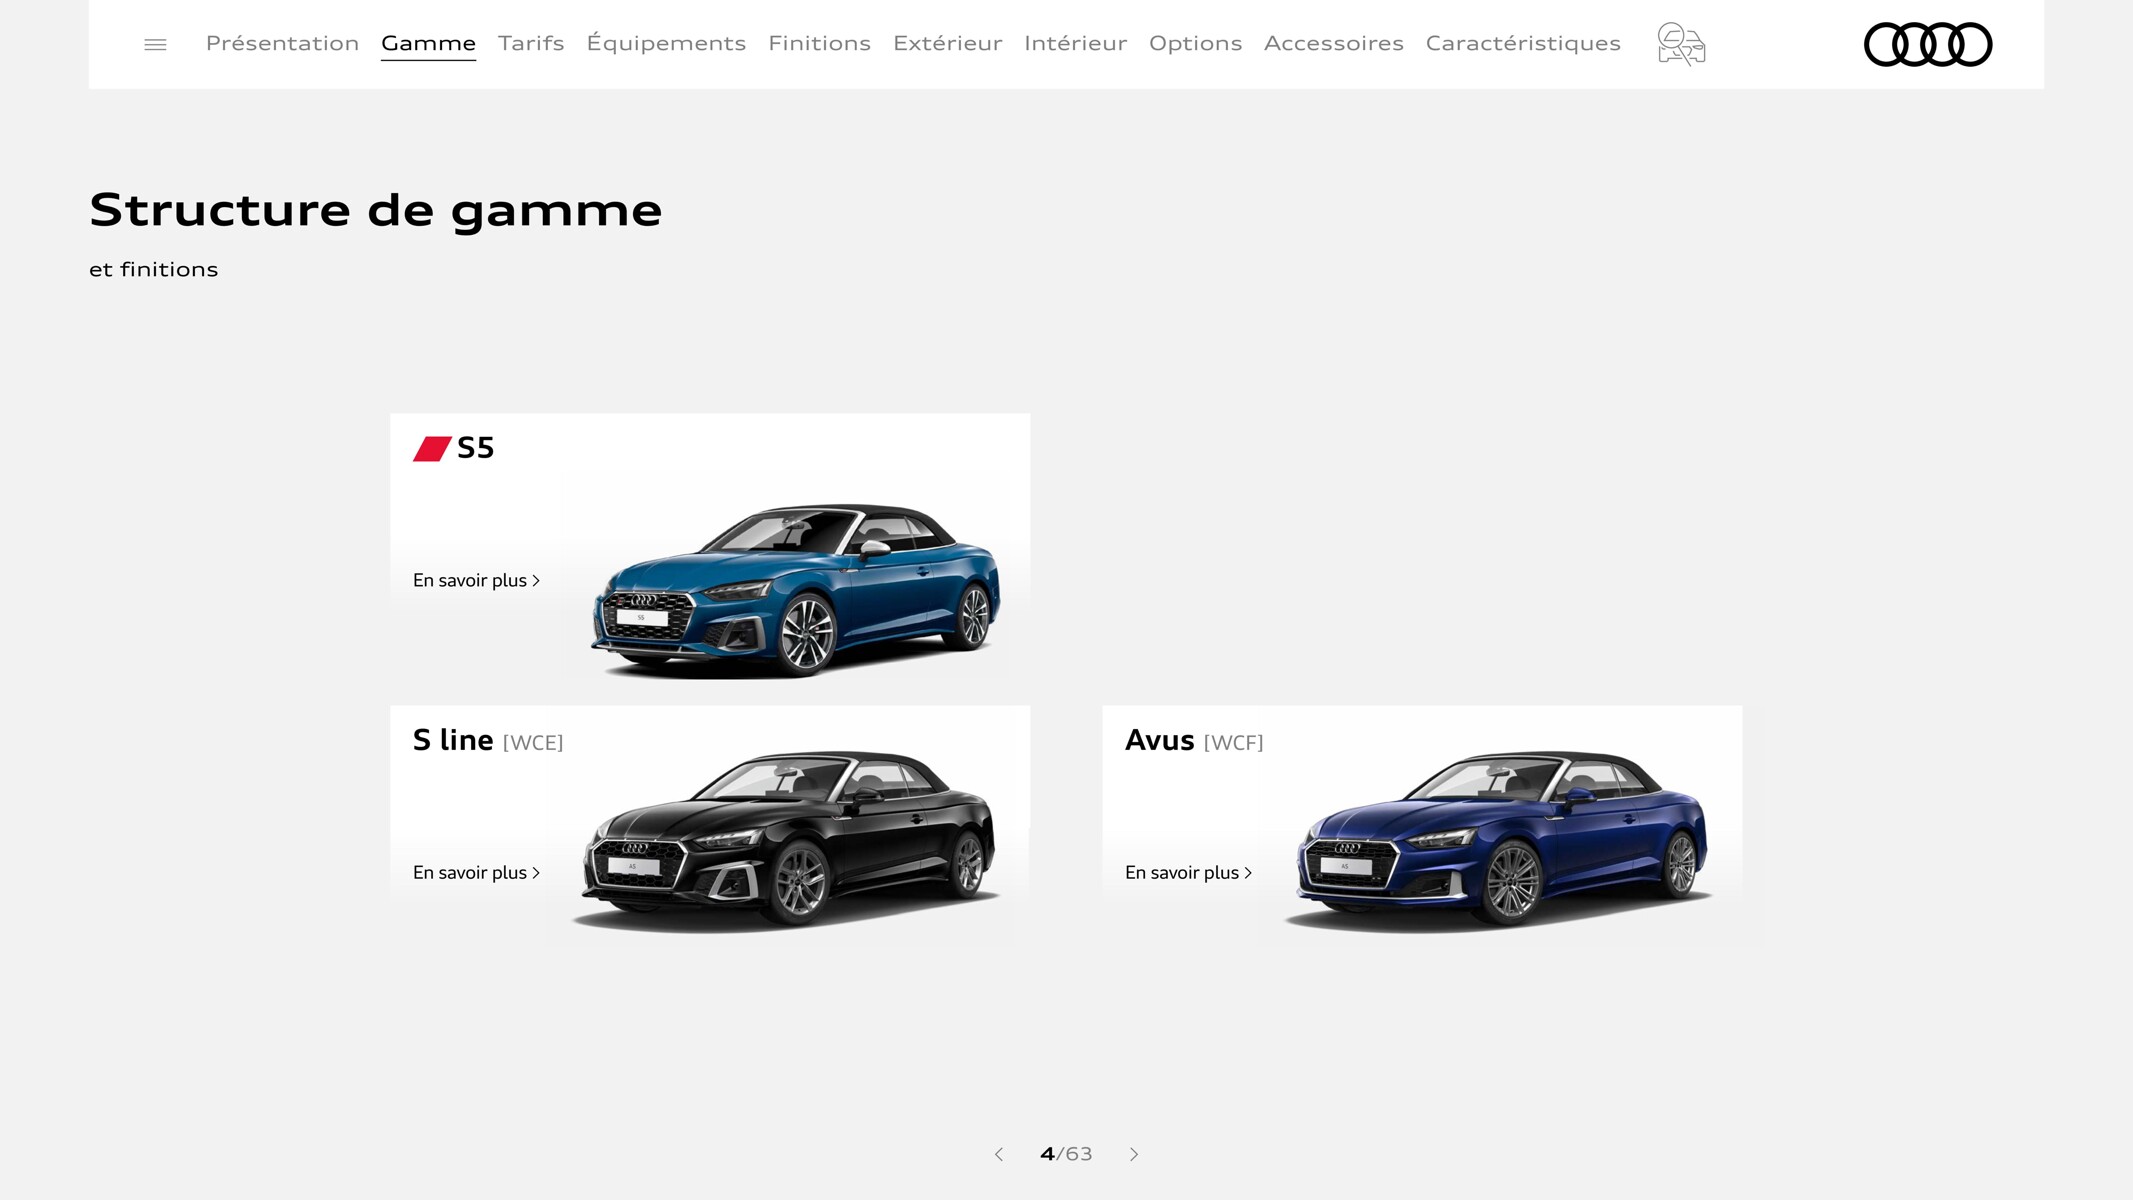Click the S5 model title
Screen dimensions: 2133x1200
click(475, 448)
